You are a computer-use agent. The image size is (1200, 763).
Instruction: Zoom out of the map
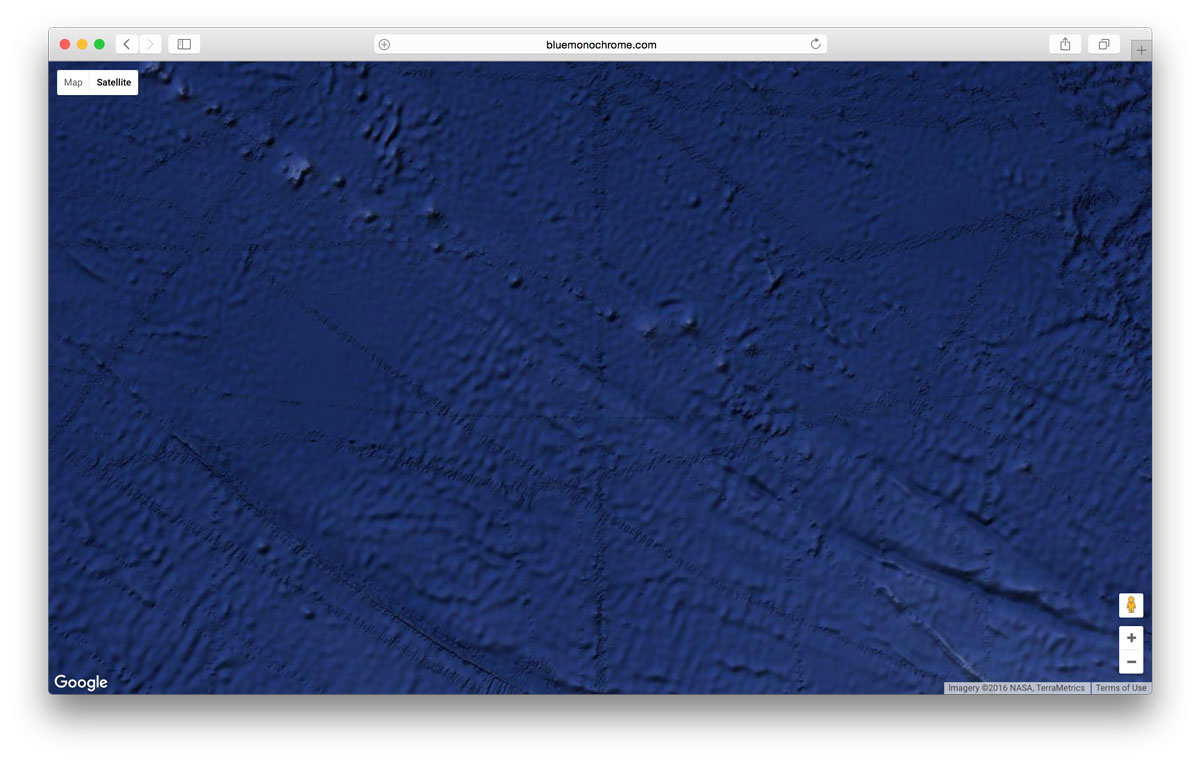point(1131,662)
